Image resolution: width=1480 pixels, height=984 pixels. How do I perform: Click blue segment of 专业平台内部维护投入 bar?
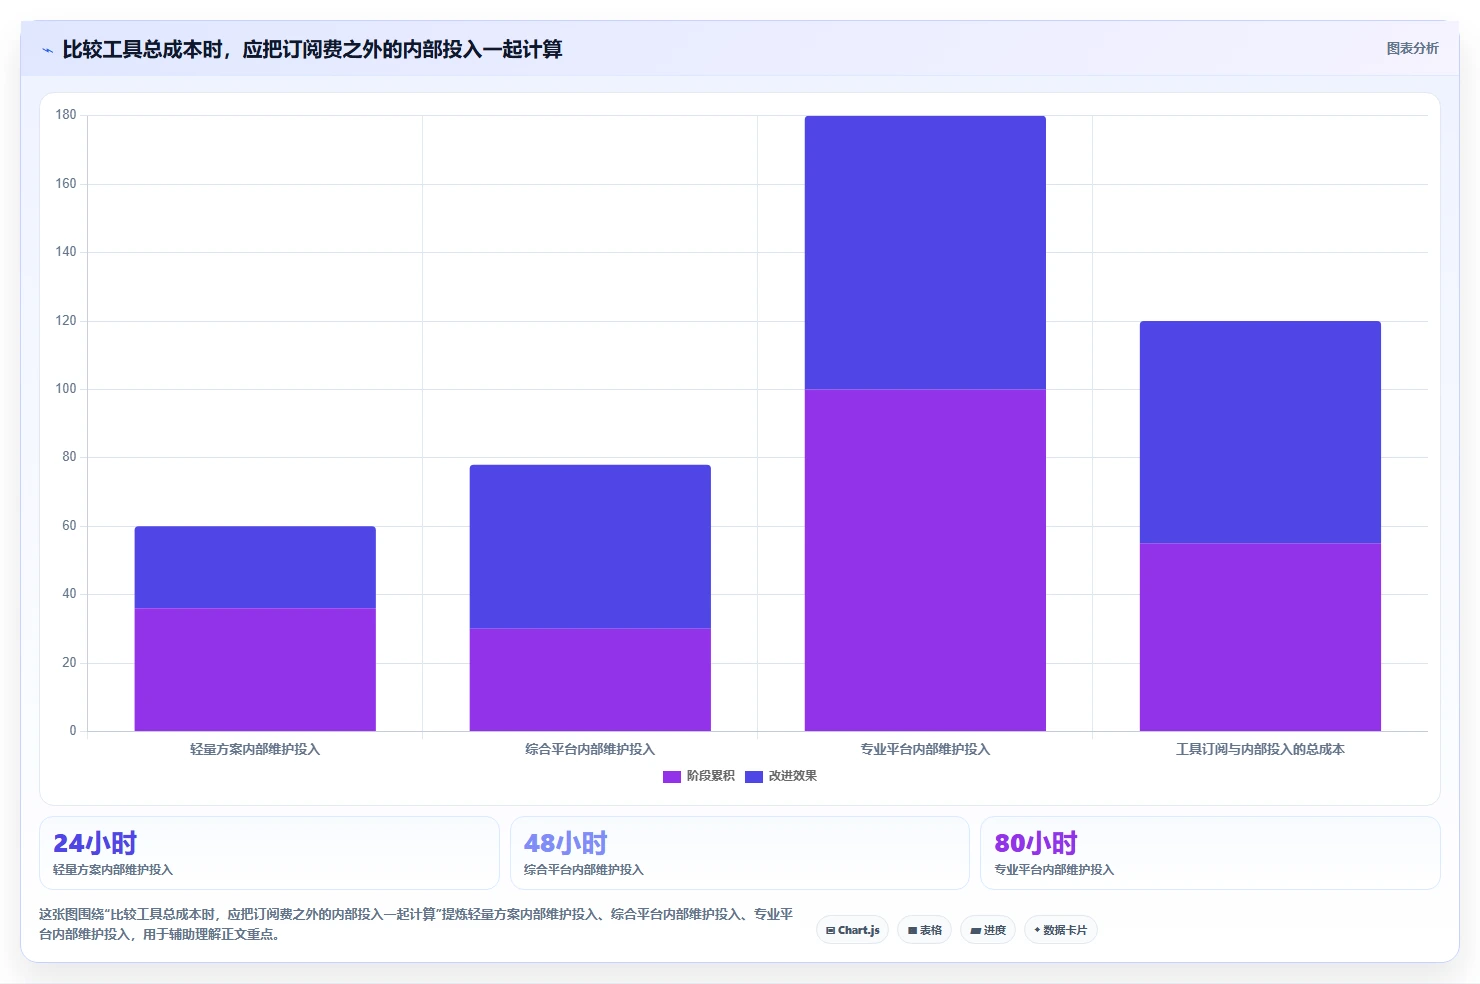(925, 252)
